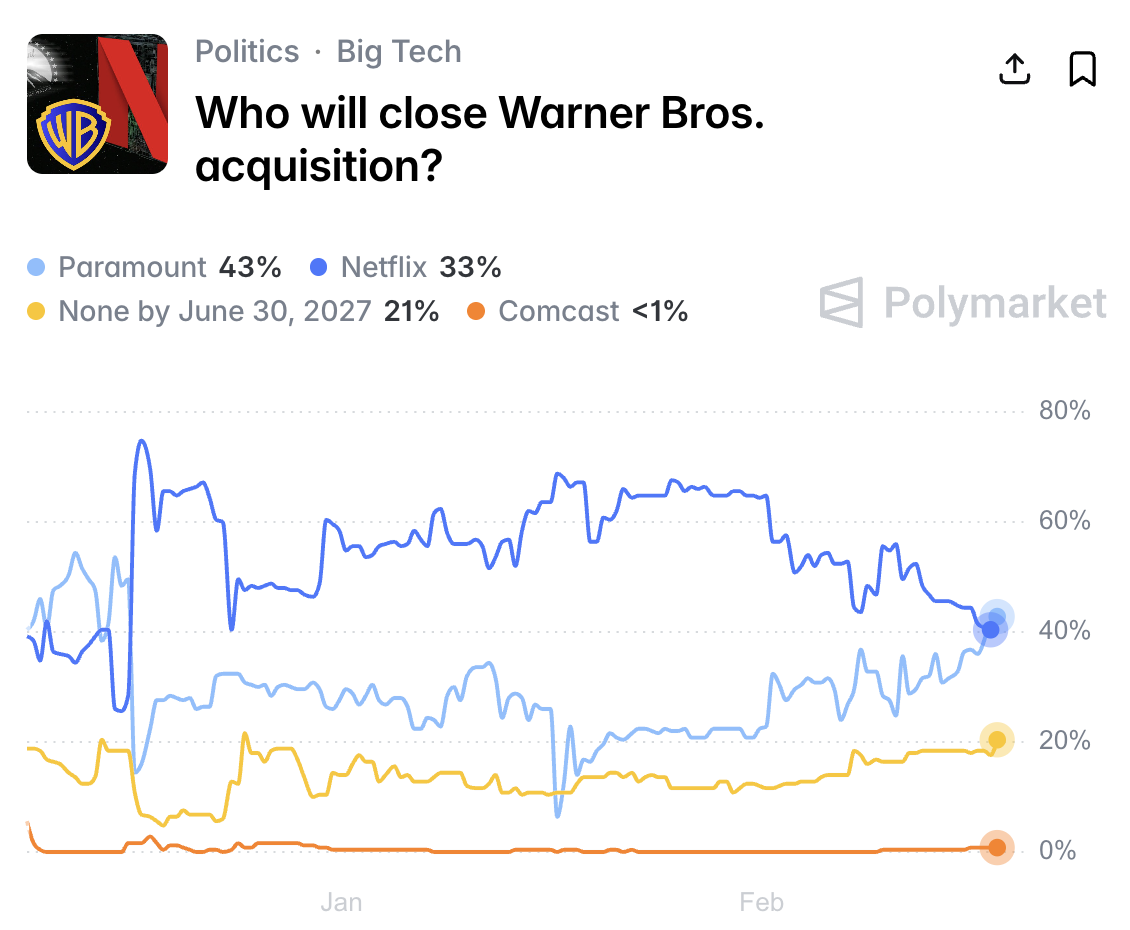Viewport: 1130px width, 930px height.
Task: Click the Comcast orange legend dot
Action: (476, 312)
